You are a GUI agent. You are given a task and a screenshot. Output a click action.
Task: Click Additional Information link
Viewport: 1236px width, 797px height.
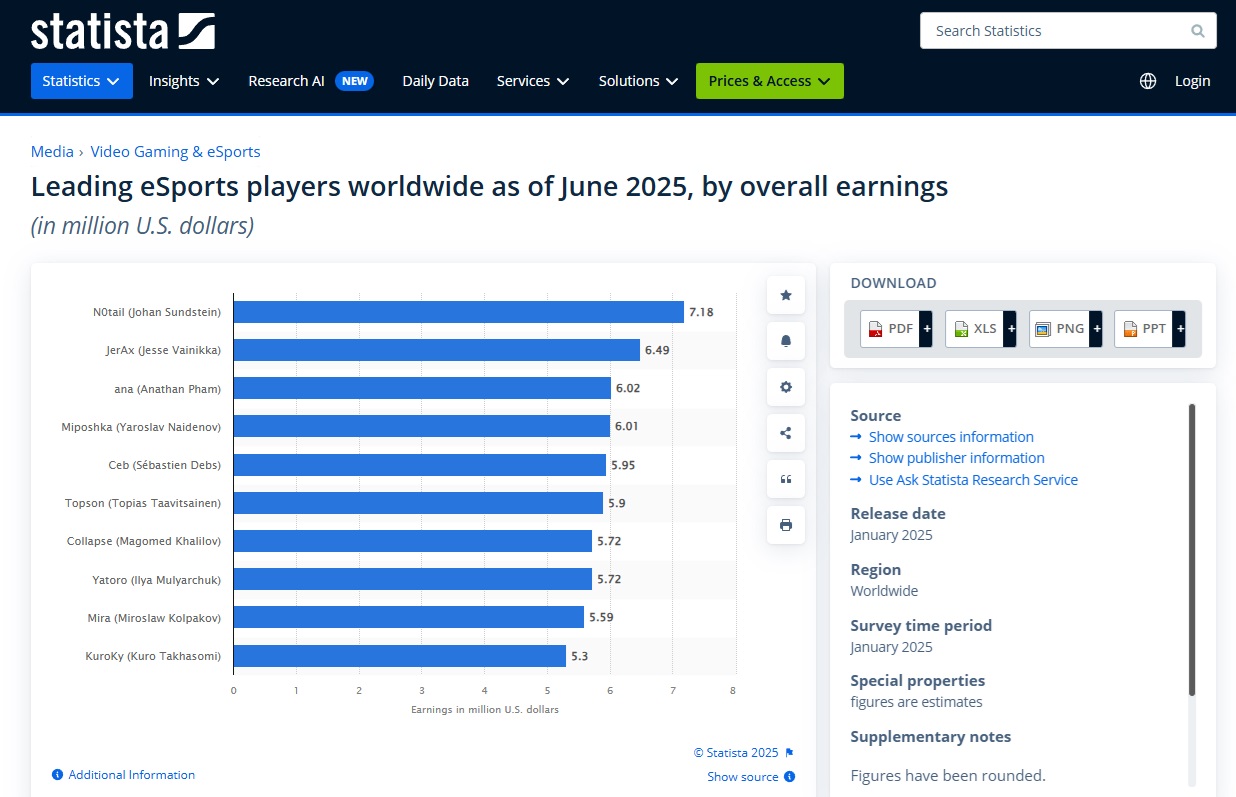[132, 775]
